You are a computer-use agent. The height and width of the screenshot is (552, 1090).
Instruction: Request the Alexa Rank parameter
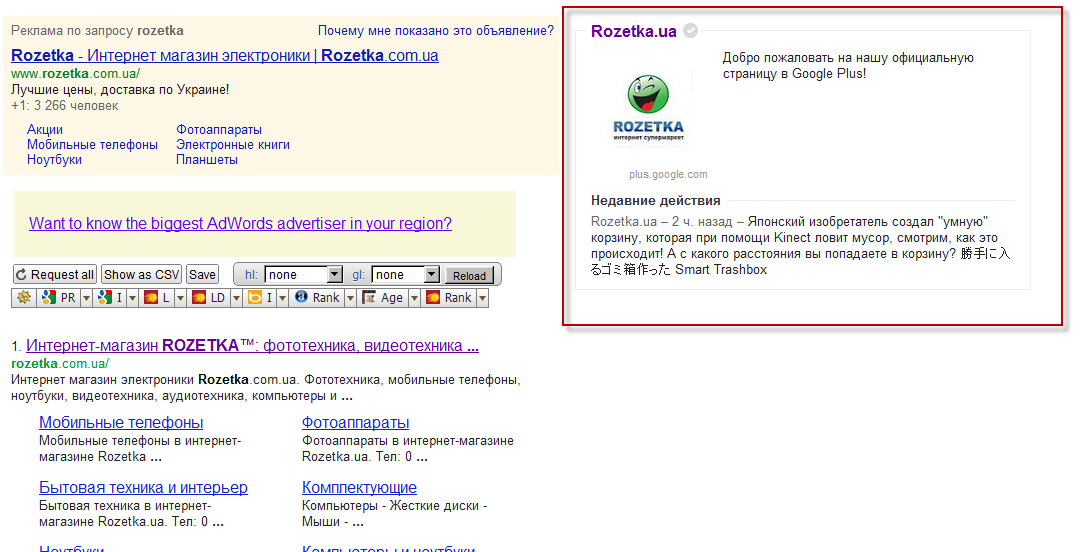(317, 298)
